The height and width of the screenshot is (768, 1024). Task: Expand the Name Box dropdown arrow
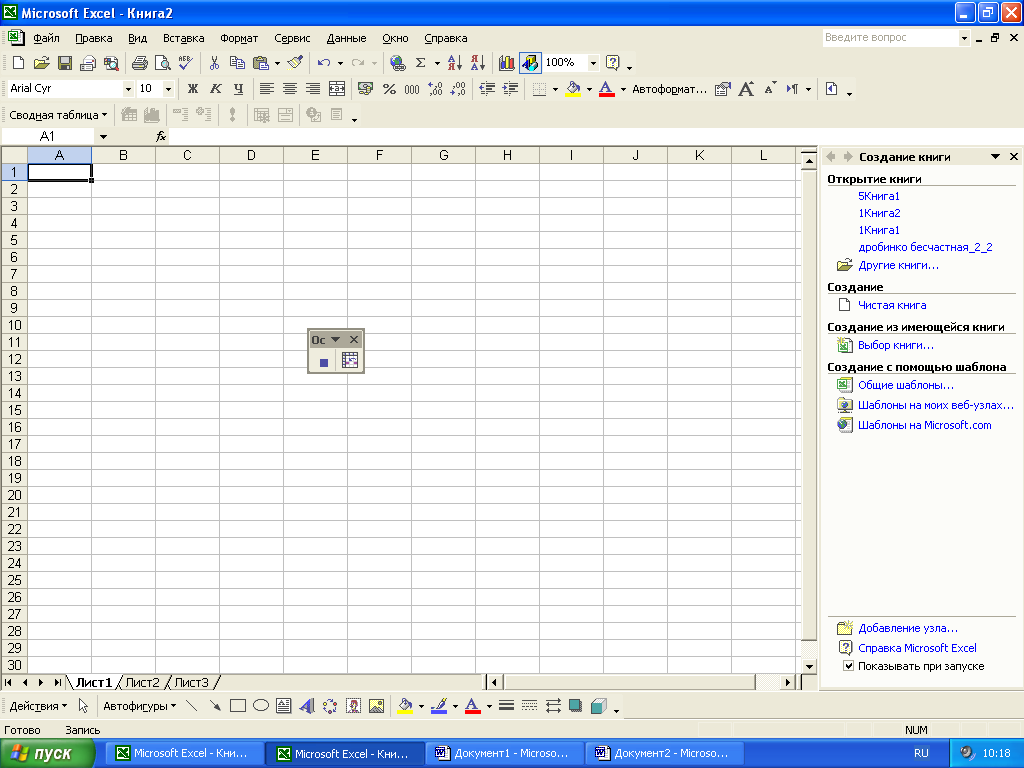point(103,136)
